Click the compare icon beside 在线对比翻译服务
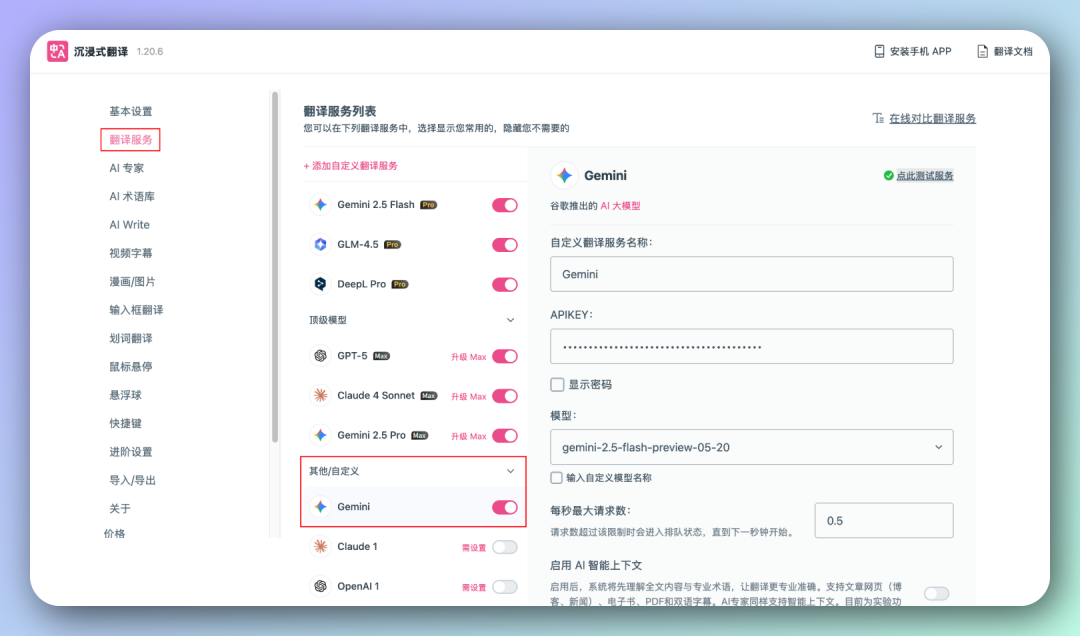The width and height of the screenshot is (1080, 636). [878, 119]
